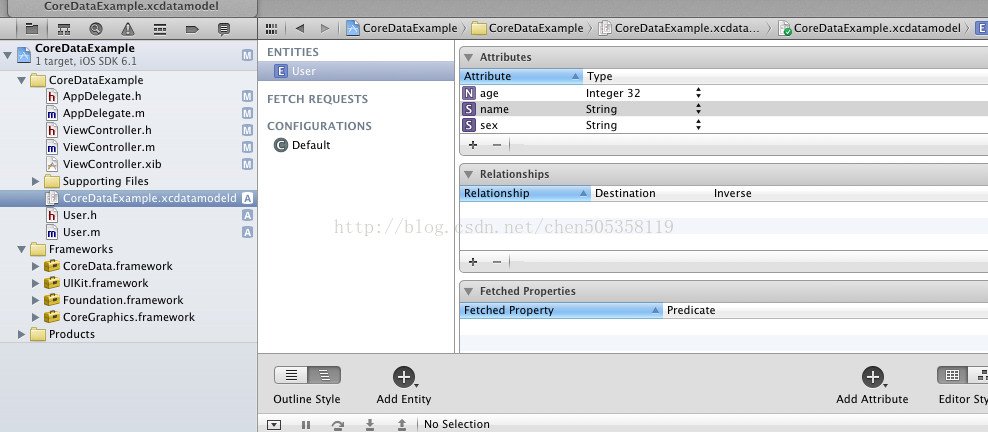Open the Search navigator magnifier icon
The image size is (988, 432).
point(96,29)
